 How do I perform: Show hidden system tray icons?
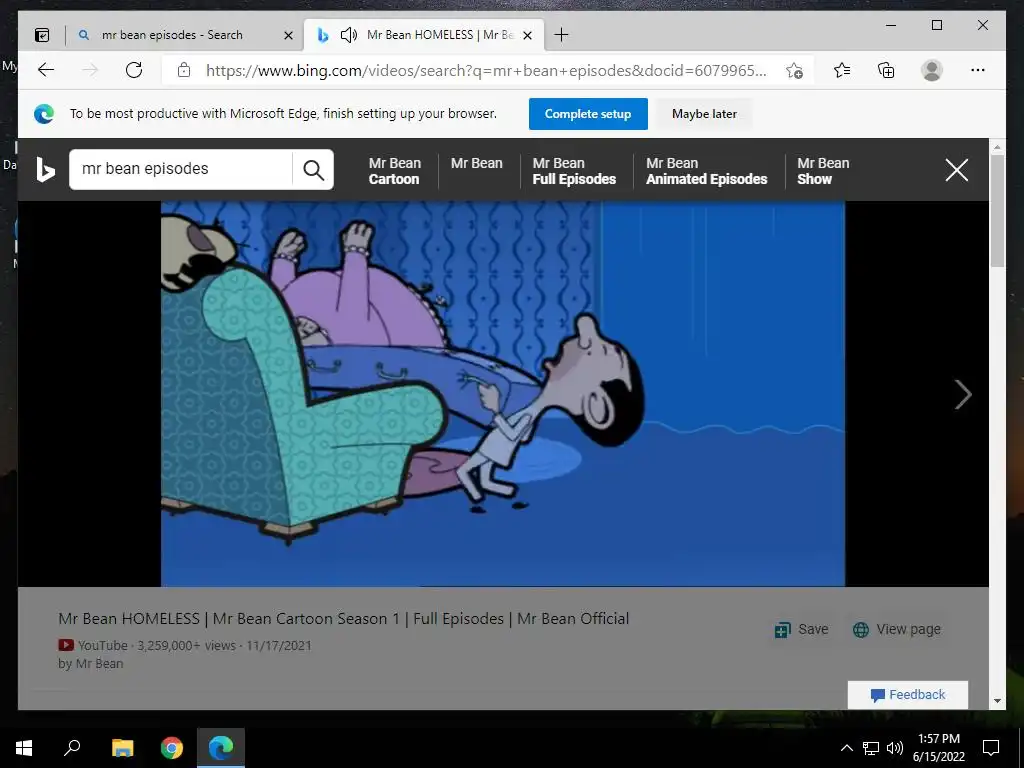click(x=846, y=748)
